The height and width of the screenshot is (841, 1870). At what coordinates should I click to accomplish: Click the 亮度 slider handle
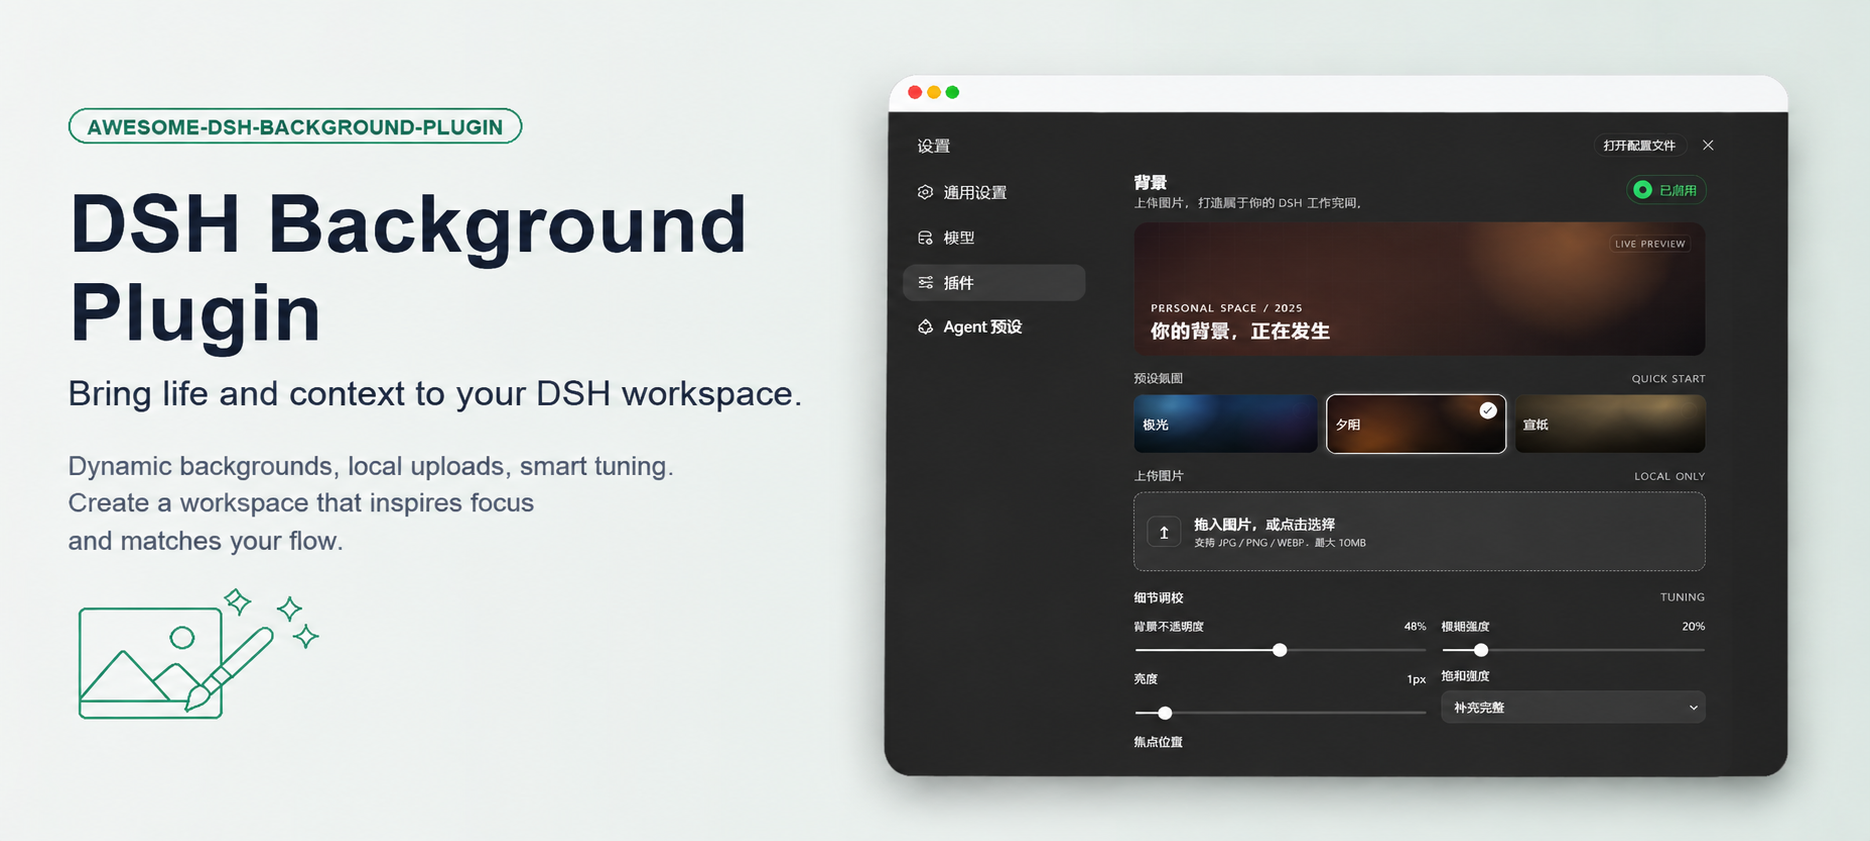point(1165,713)
